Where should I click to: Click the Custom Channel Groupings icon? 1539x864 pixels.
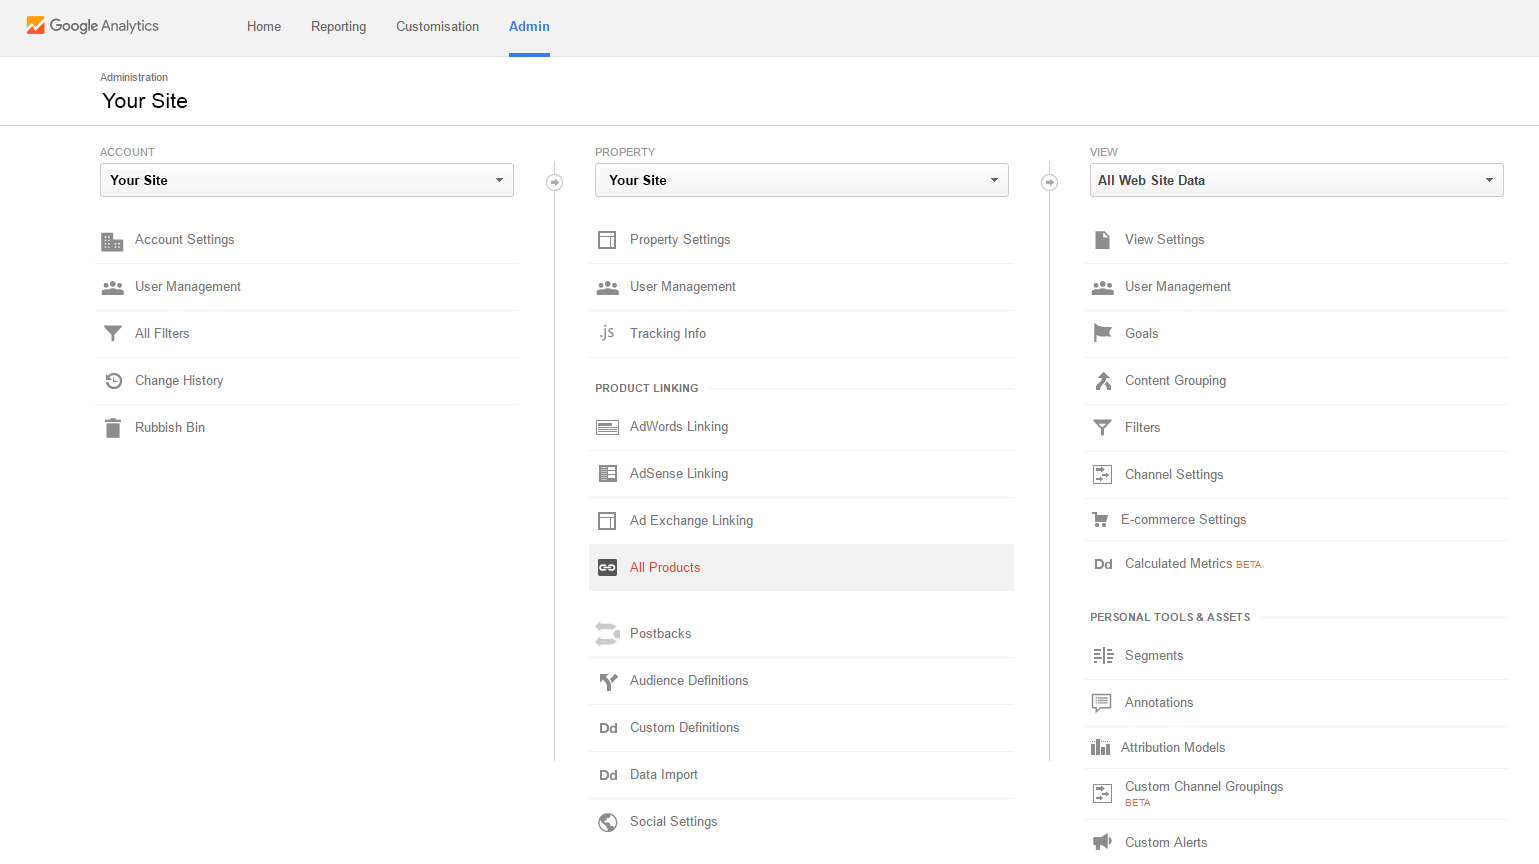1102,793
